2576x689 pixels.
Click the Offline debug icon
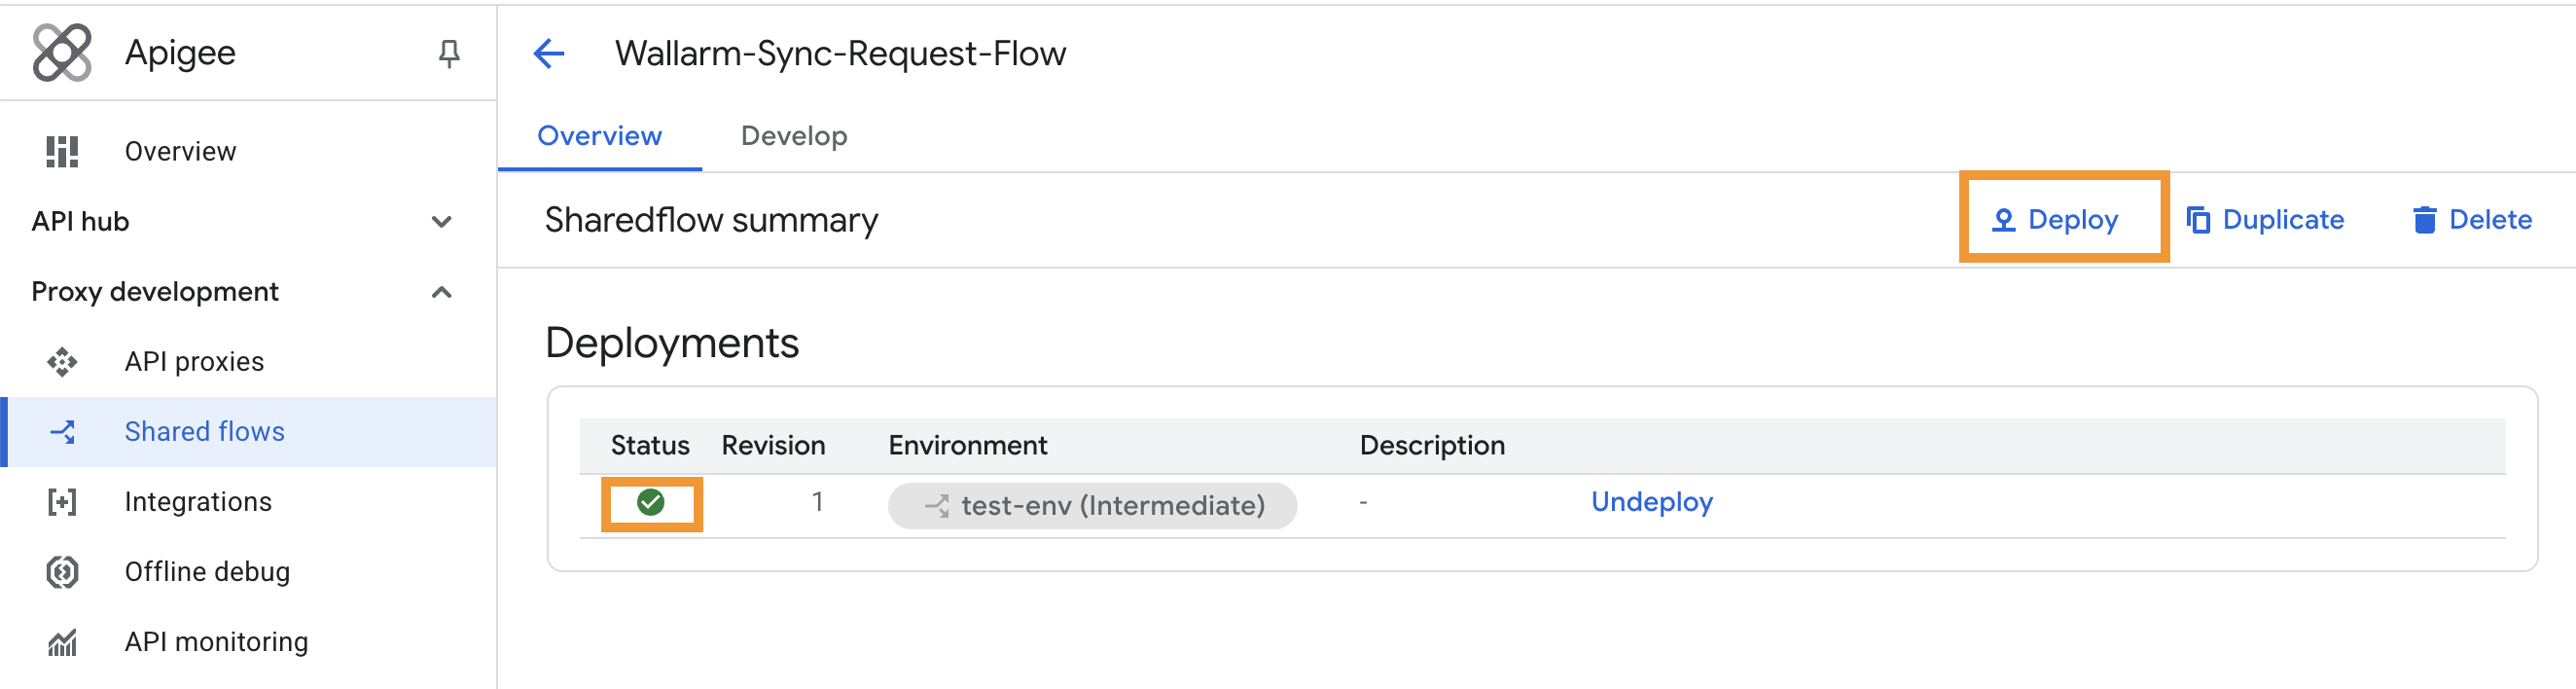point(62,571)
